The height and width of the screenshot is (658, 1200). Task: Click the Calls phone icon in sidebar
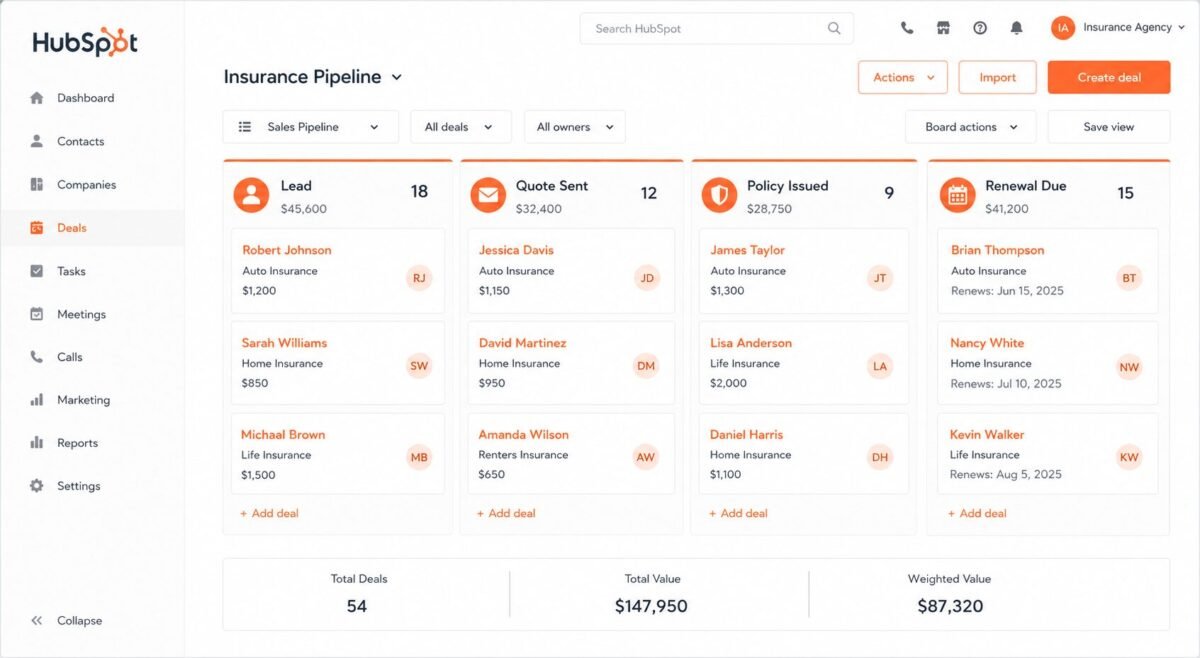point(37,357)
